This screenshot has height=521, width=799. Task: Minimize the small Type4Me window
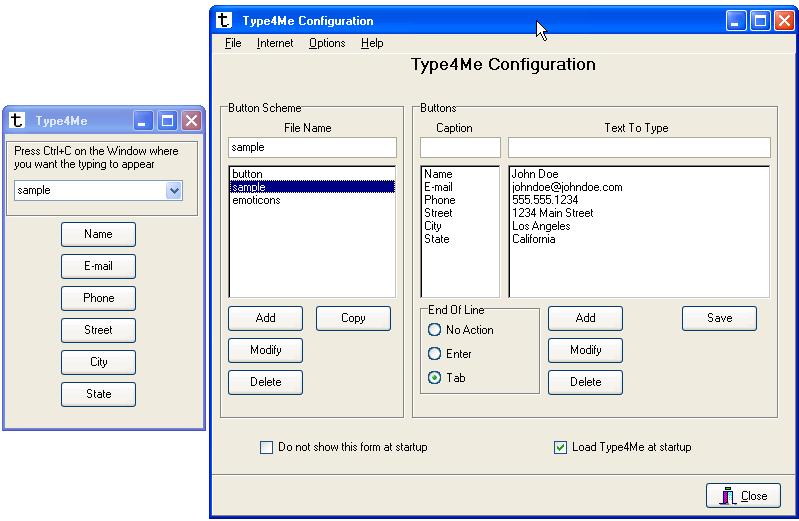(x=143, y=121)
